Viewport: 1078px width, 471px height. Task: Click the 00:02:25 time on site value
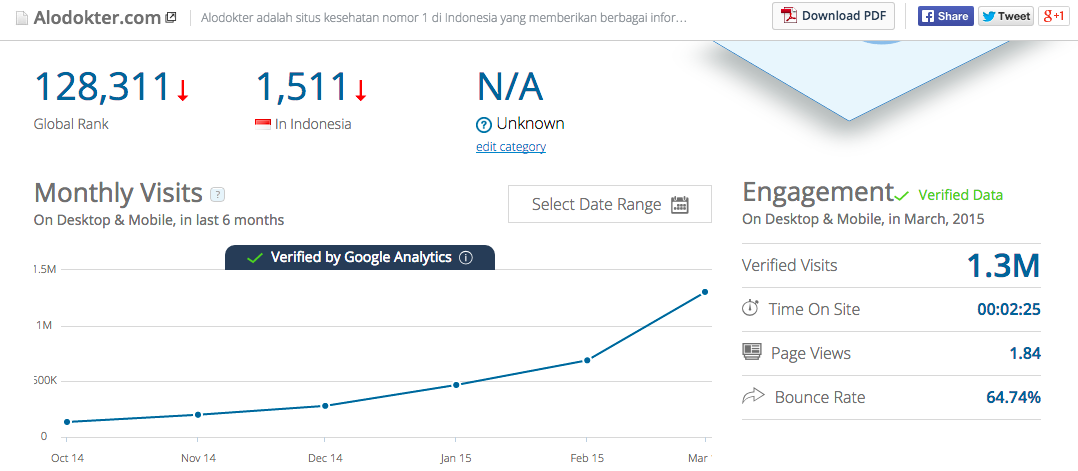pyautogui.click(x=1009, y=309)
